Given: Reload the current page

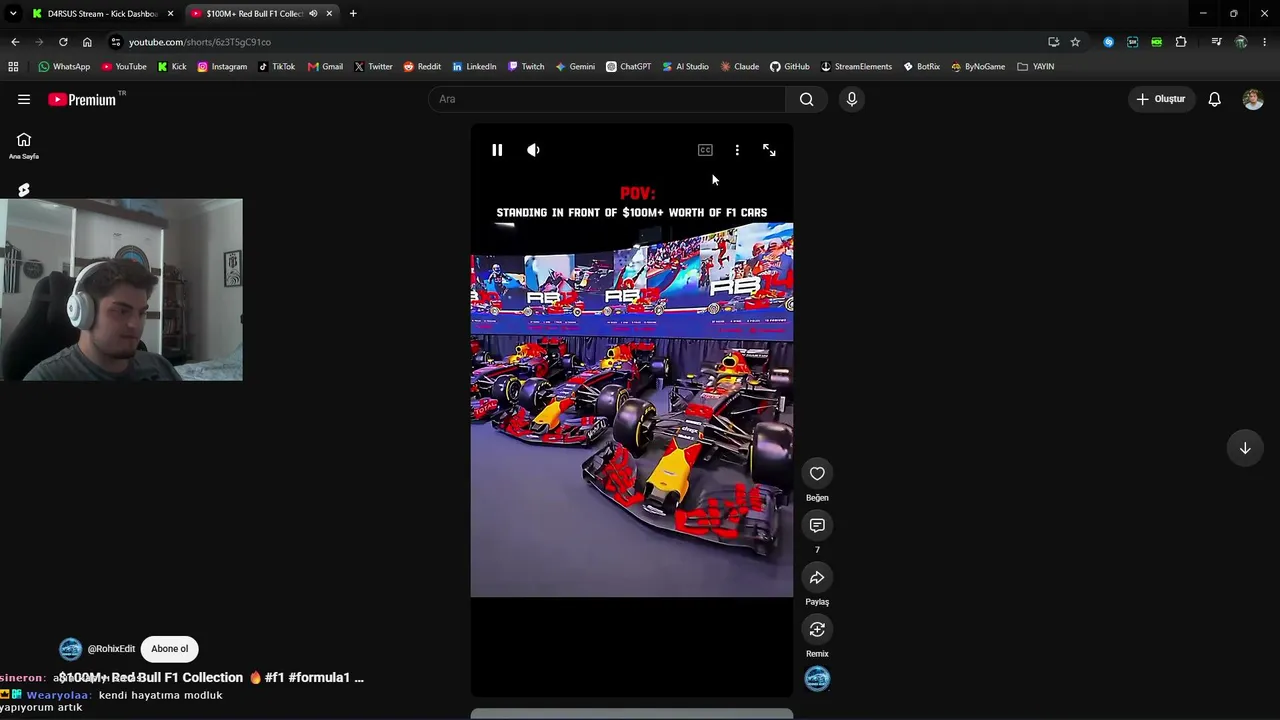Looking at the screenshot, I should pyautogui.click(x=63, y=42).
